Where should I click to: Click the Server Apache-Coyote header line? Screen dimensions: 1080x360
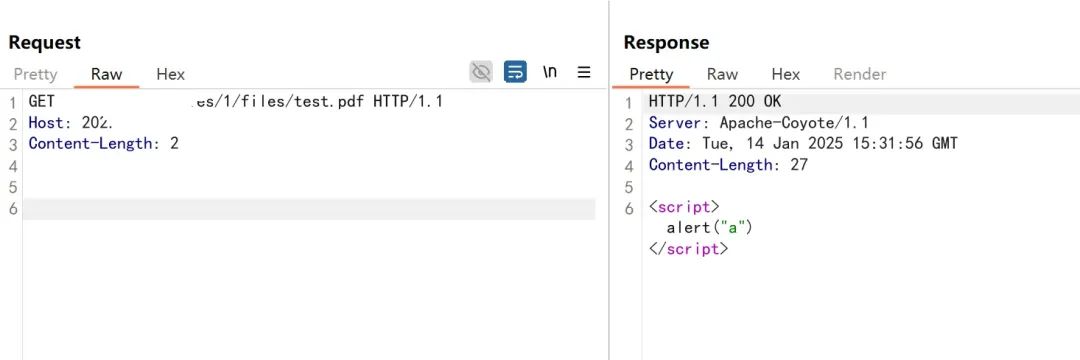758,123
